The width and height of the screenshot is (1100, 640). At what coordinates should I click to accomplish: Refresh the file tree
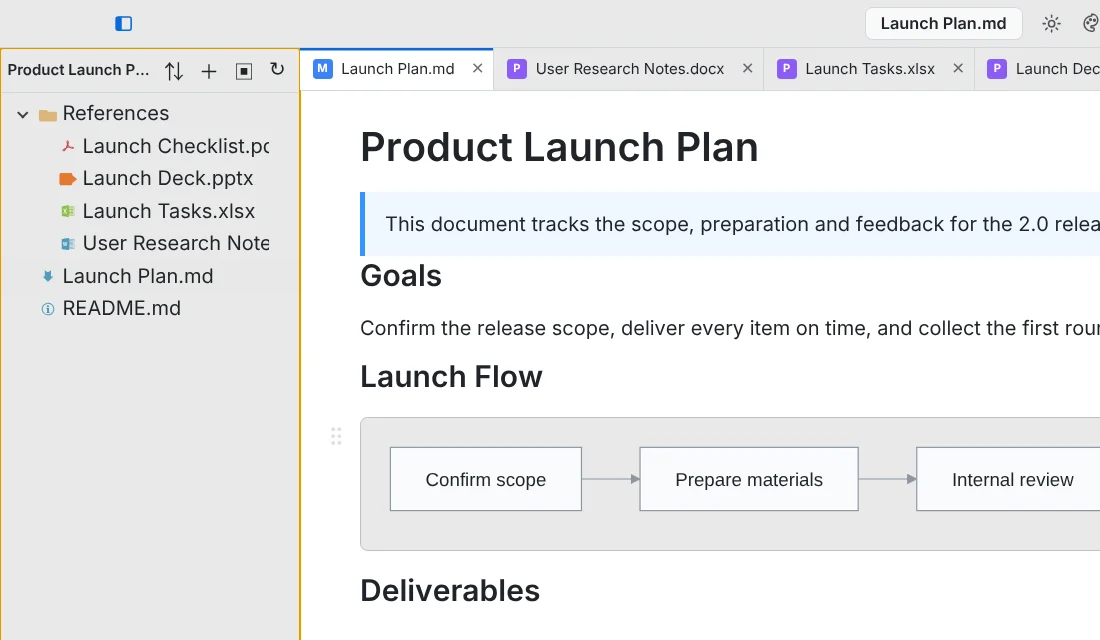coord(277,69)
